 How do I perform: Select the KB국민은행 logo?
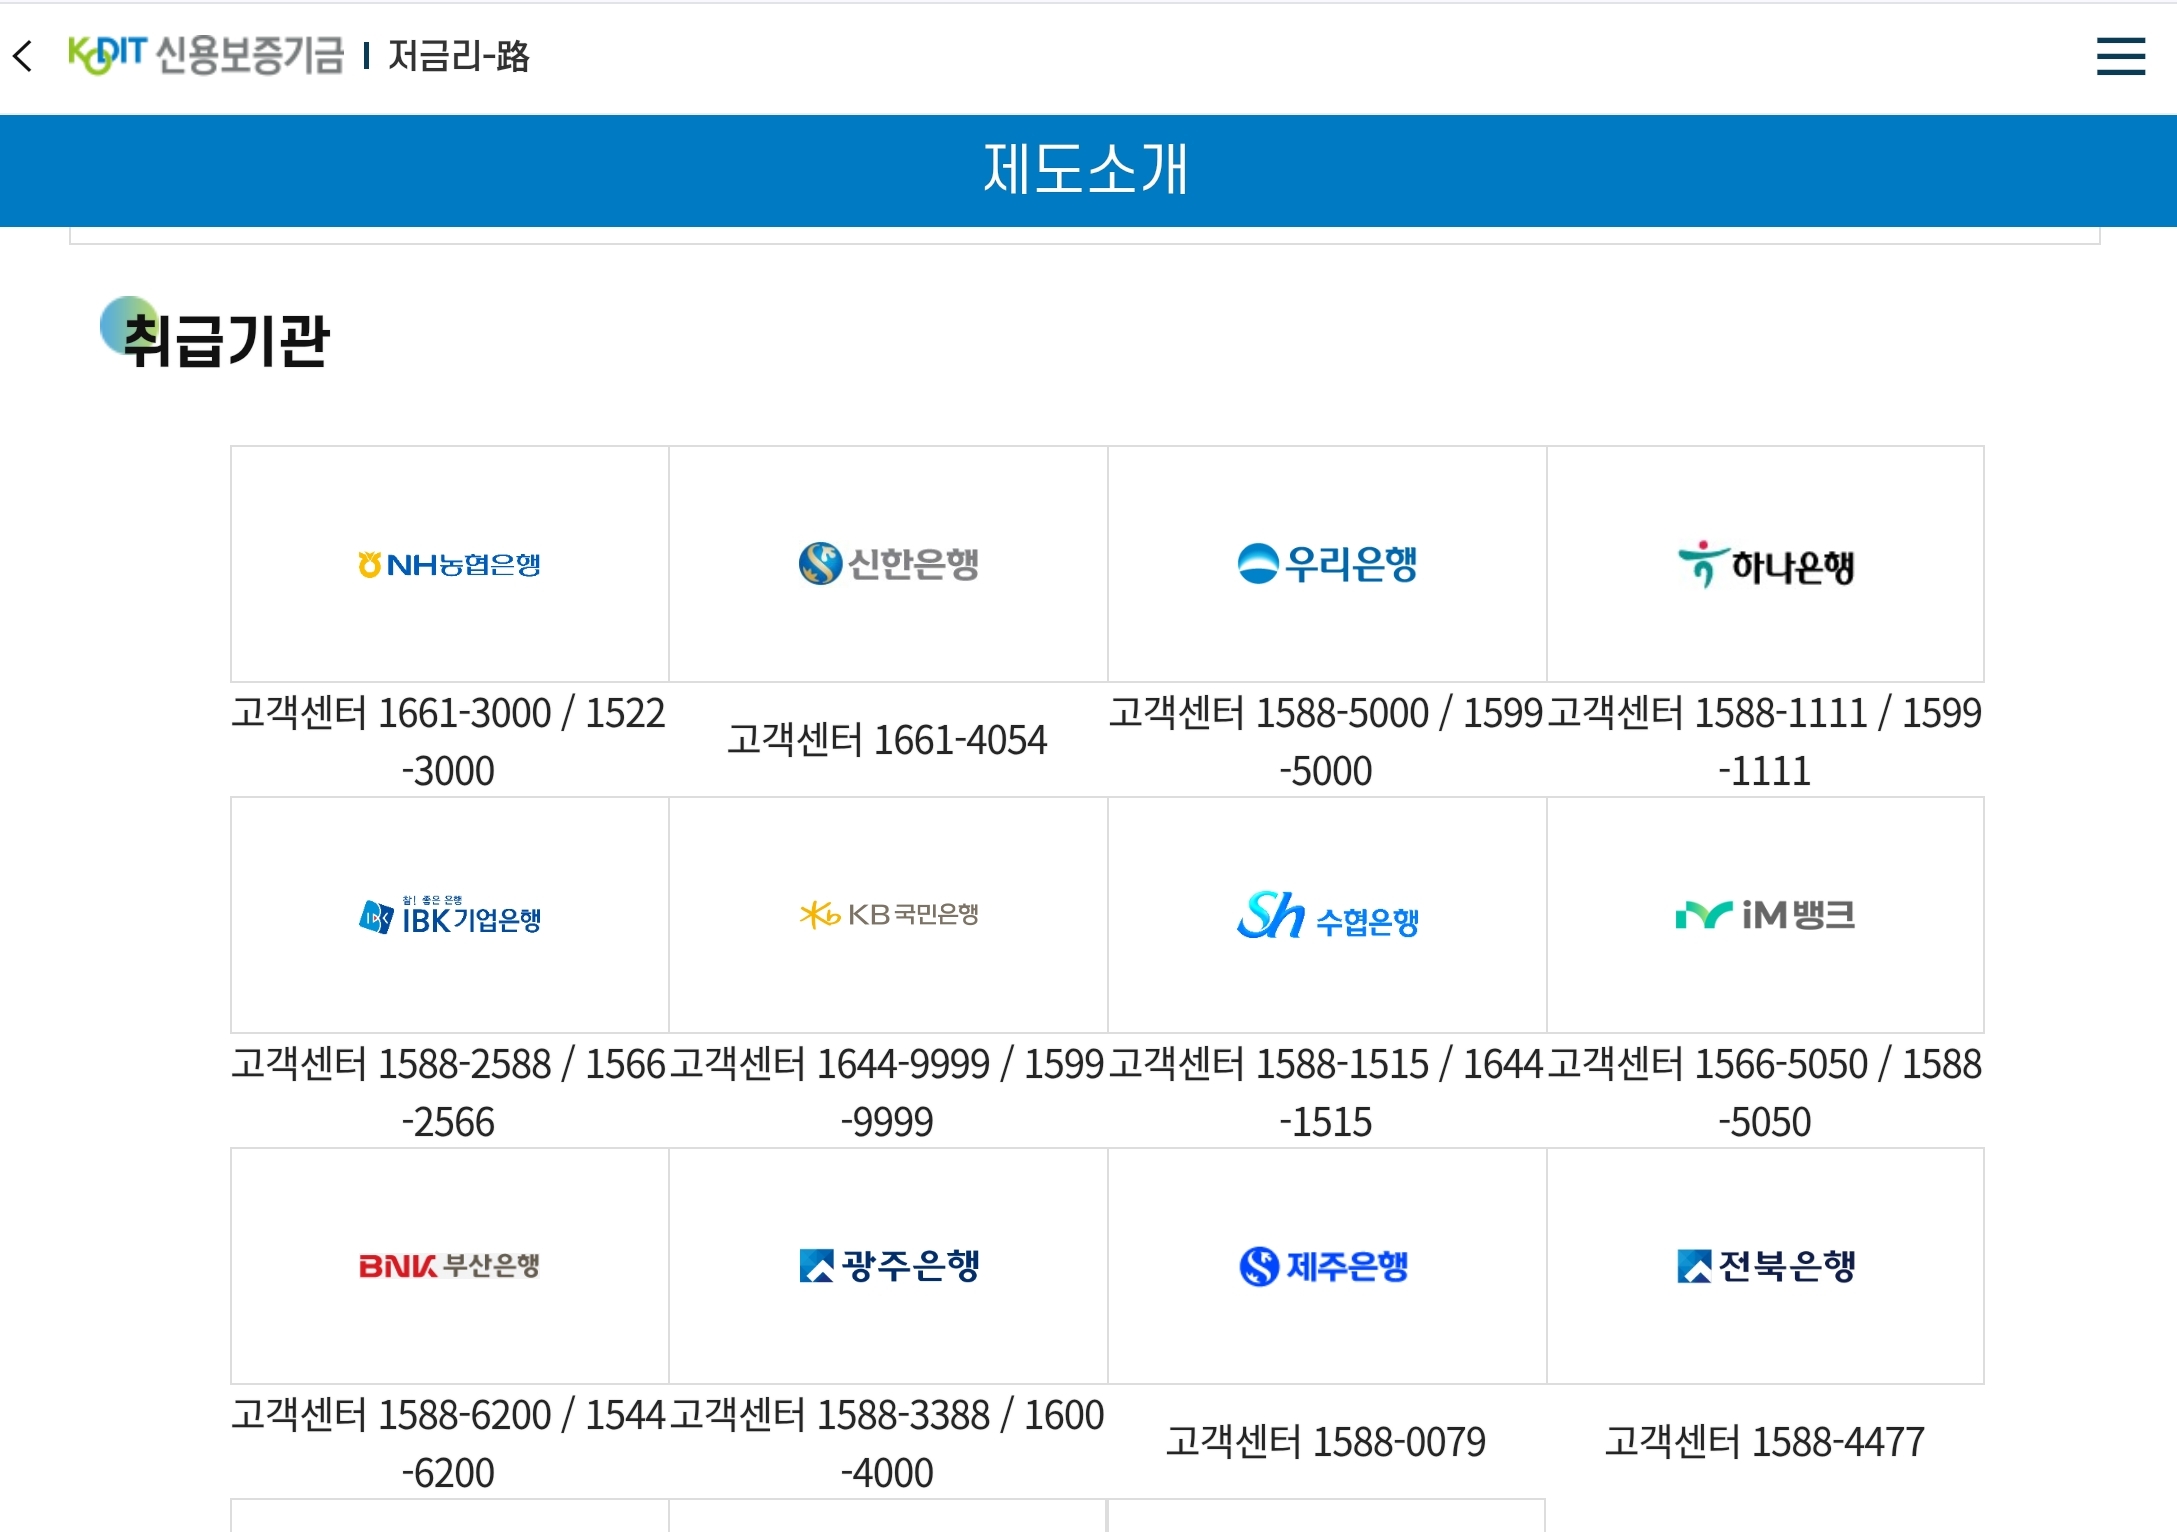(888, 913)
